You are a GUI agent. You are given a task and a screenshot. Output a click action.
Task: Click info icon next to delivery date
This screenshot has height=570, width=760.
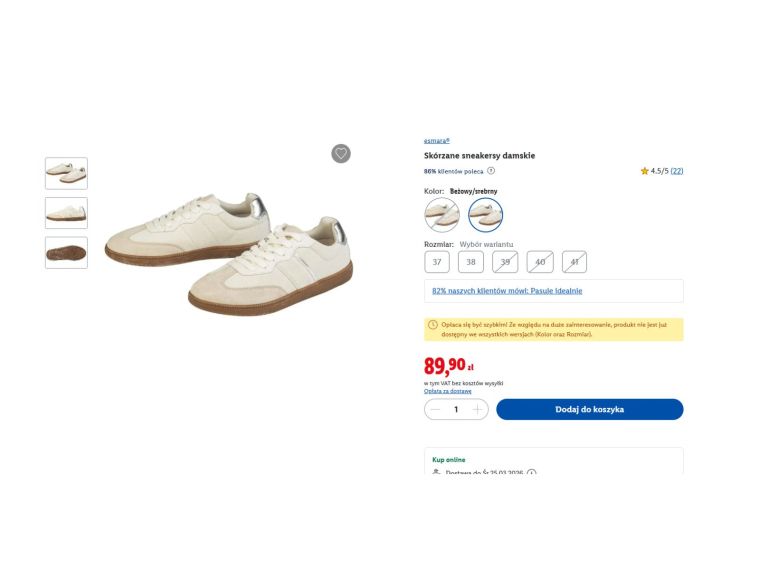click(x=531, y=472)
